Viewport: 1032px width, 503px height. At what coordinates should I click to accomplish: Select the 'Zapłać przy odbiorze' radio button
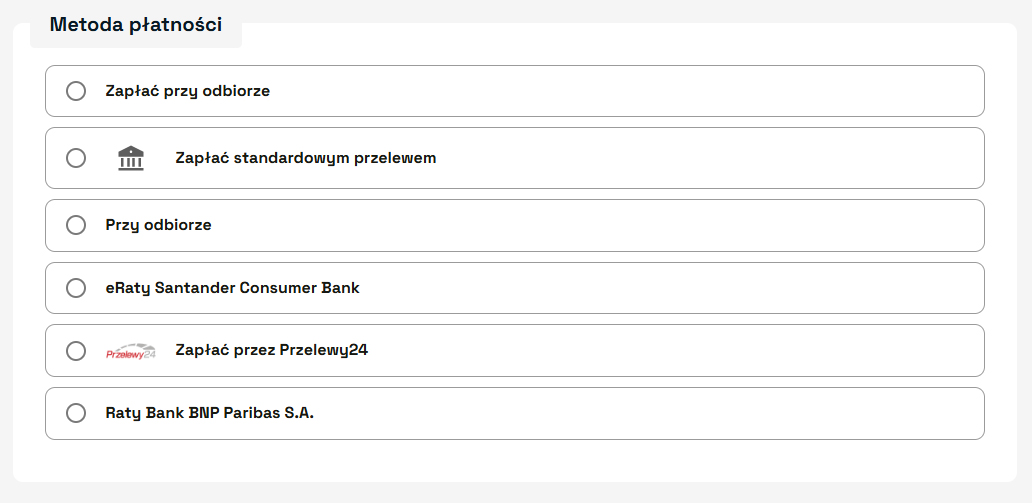tap(76, 91)
